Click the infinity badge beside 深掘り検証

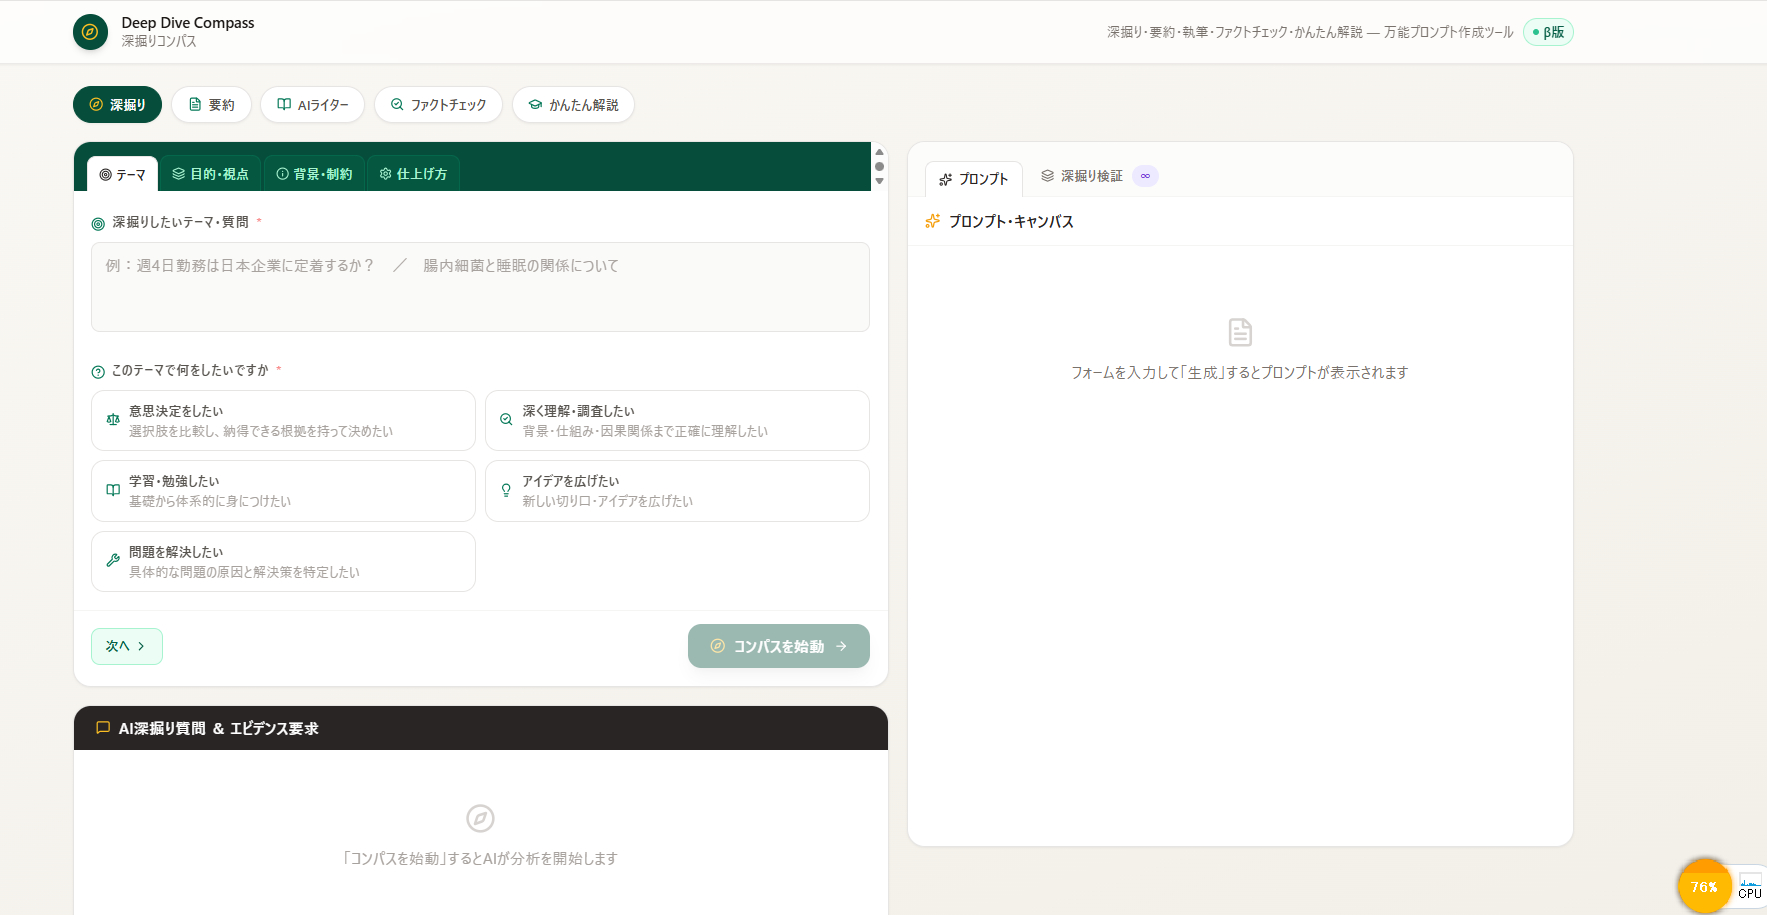click(1146, 176)
